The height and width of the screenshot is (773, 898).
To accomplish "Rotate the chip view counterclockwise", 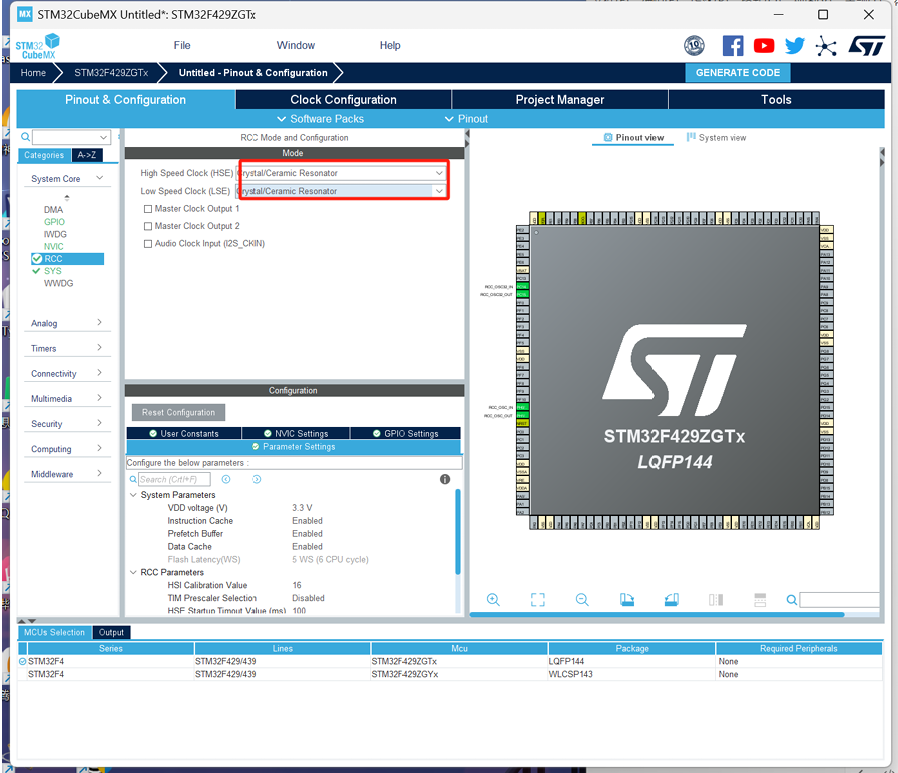I will [x=671, y=600].
